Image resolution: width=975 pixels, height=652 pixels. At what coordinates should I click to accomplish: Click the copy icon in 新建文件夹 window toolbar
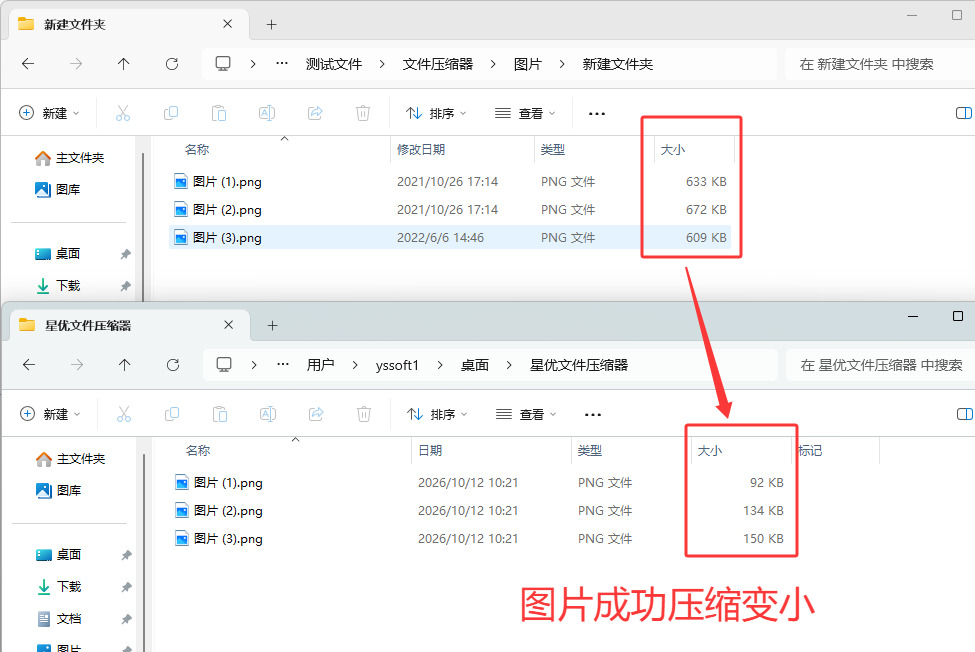[171, 113]
